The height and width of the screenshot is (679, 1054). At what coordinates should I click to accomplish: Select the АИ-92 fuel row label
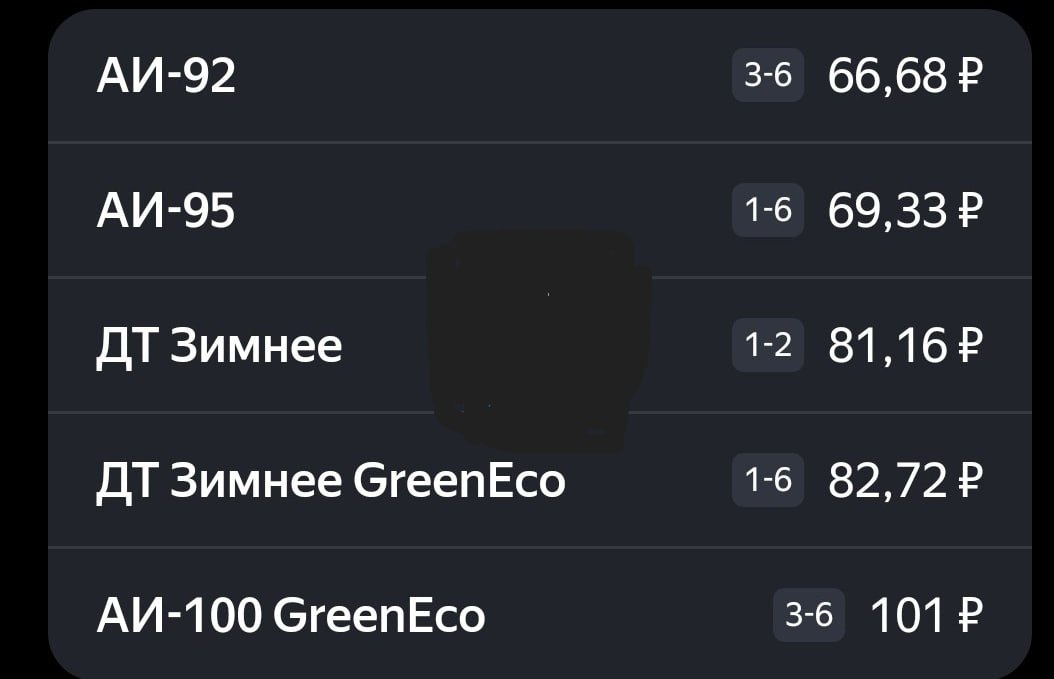(x=166, y=76)
